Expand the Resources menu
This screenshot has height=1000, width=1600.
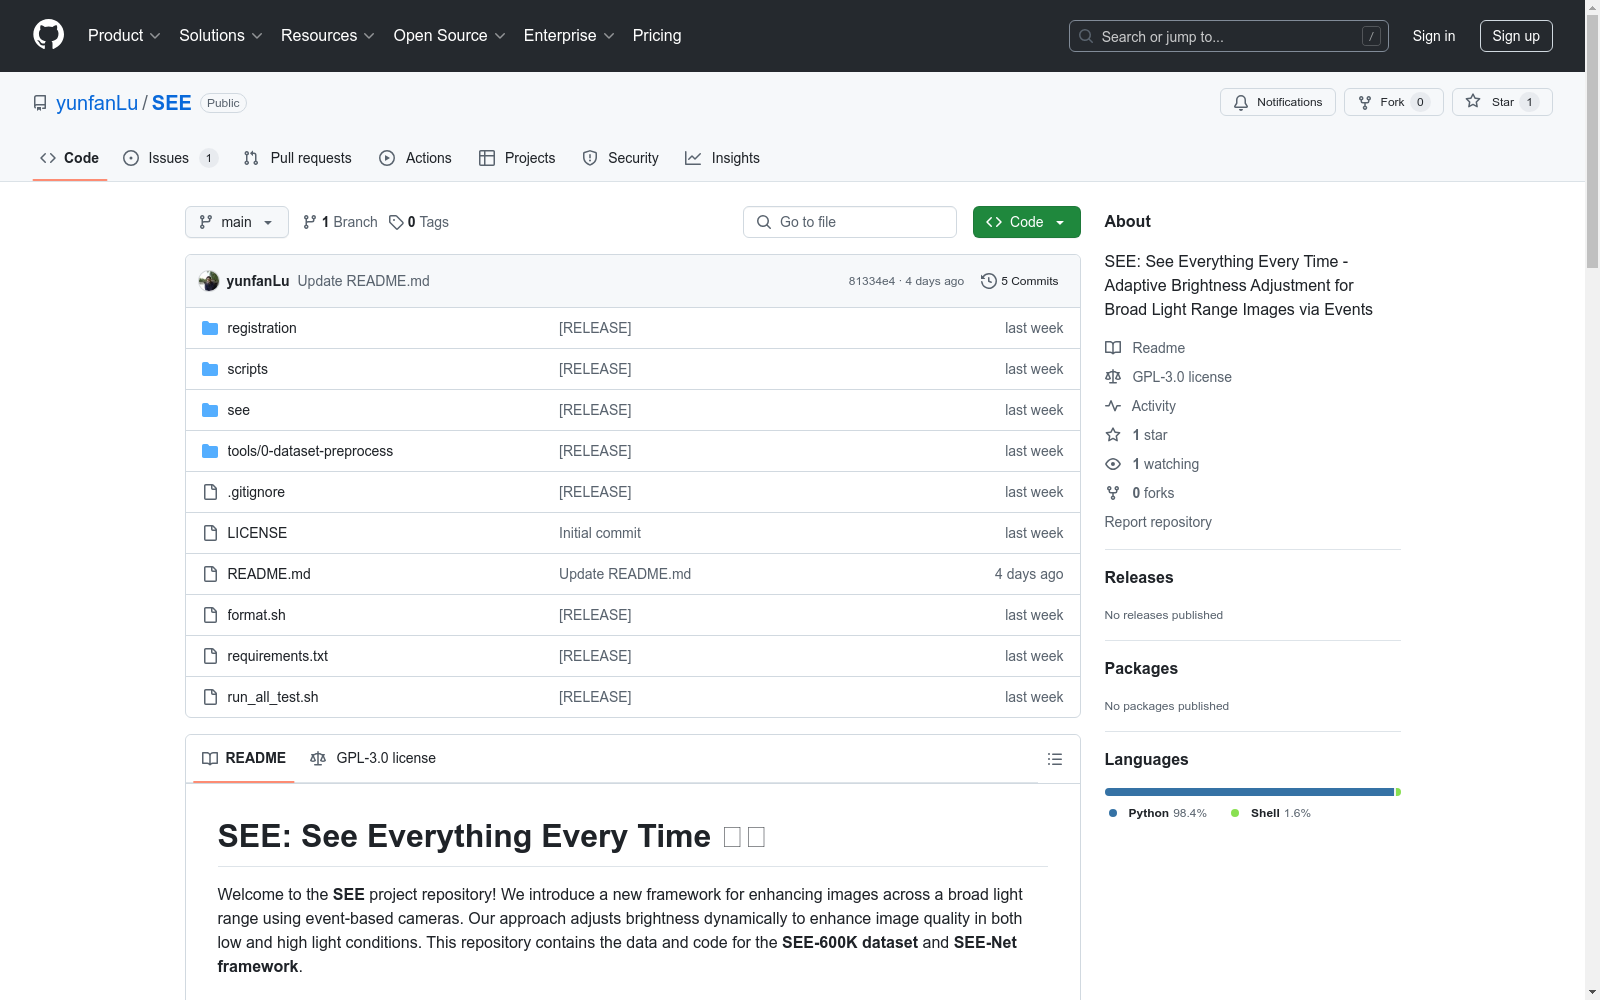(x=328, y=36)
